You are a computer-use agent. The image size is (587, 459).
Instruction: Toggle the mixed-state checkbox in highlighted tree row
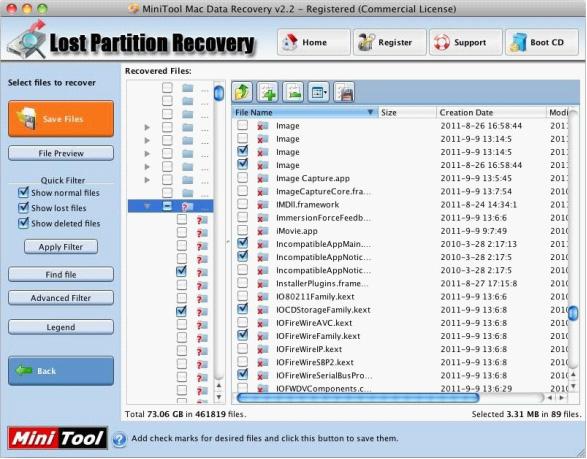(167, 206)
